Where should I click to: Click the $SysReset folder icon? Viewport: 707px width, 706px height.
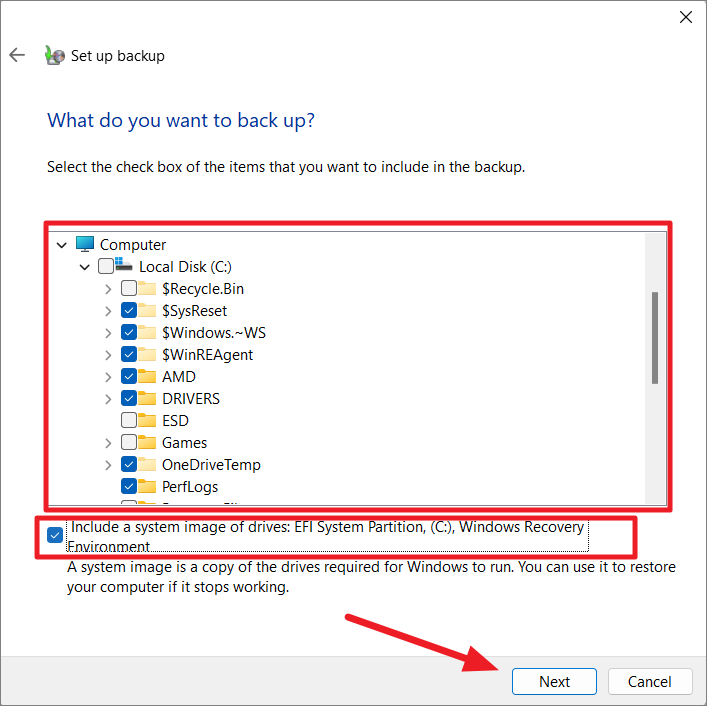147,310
